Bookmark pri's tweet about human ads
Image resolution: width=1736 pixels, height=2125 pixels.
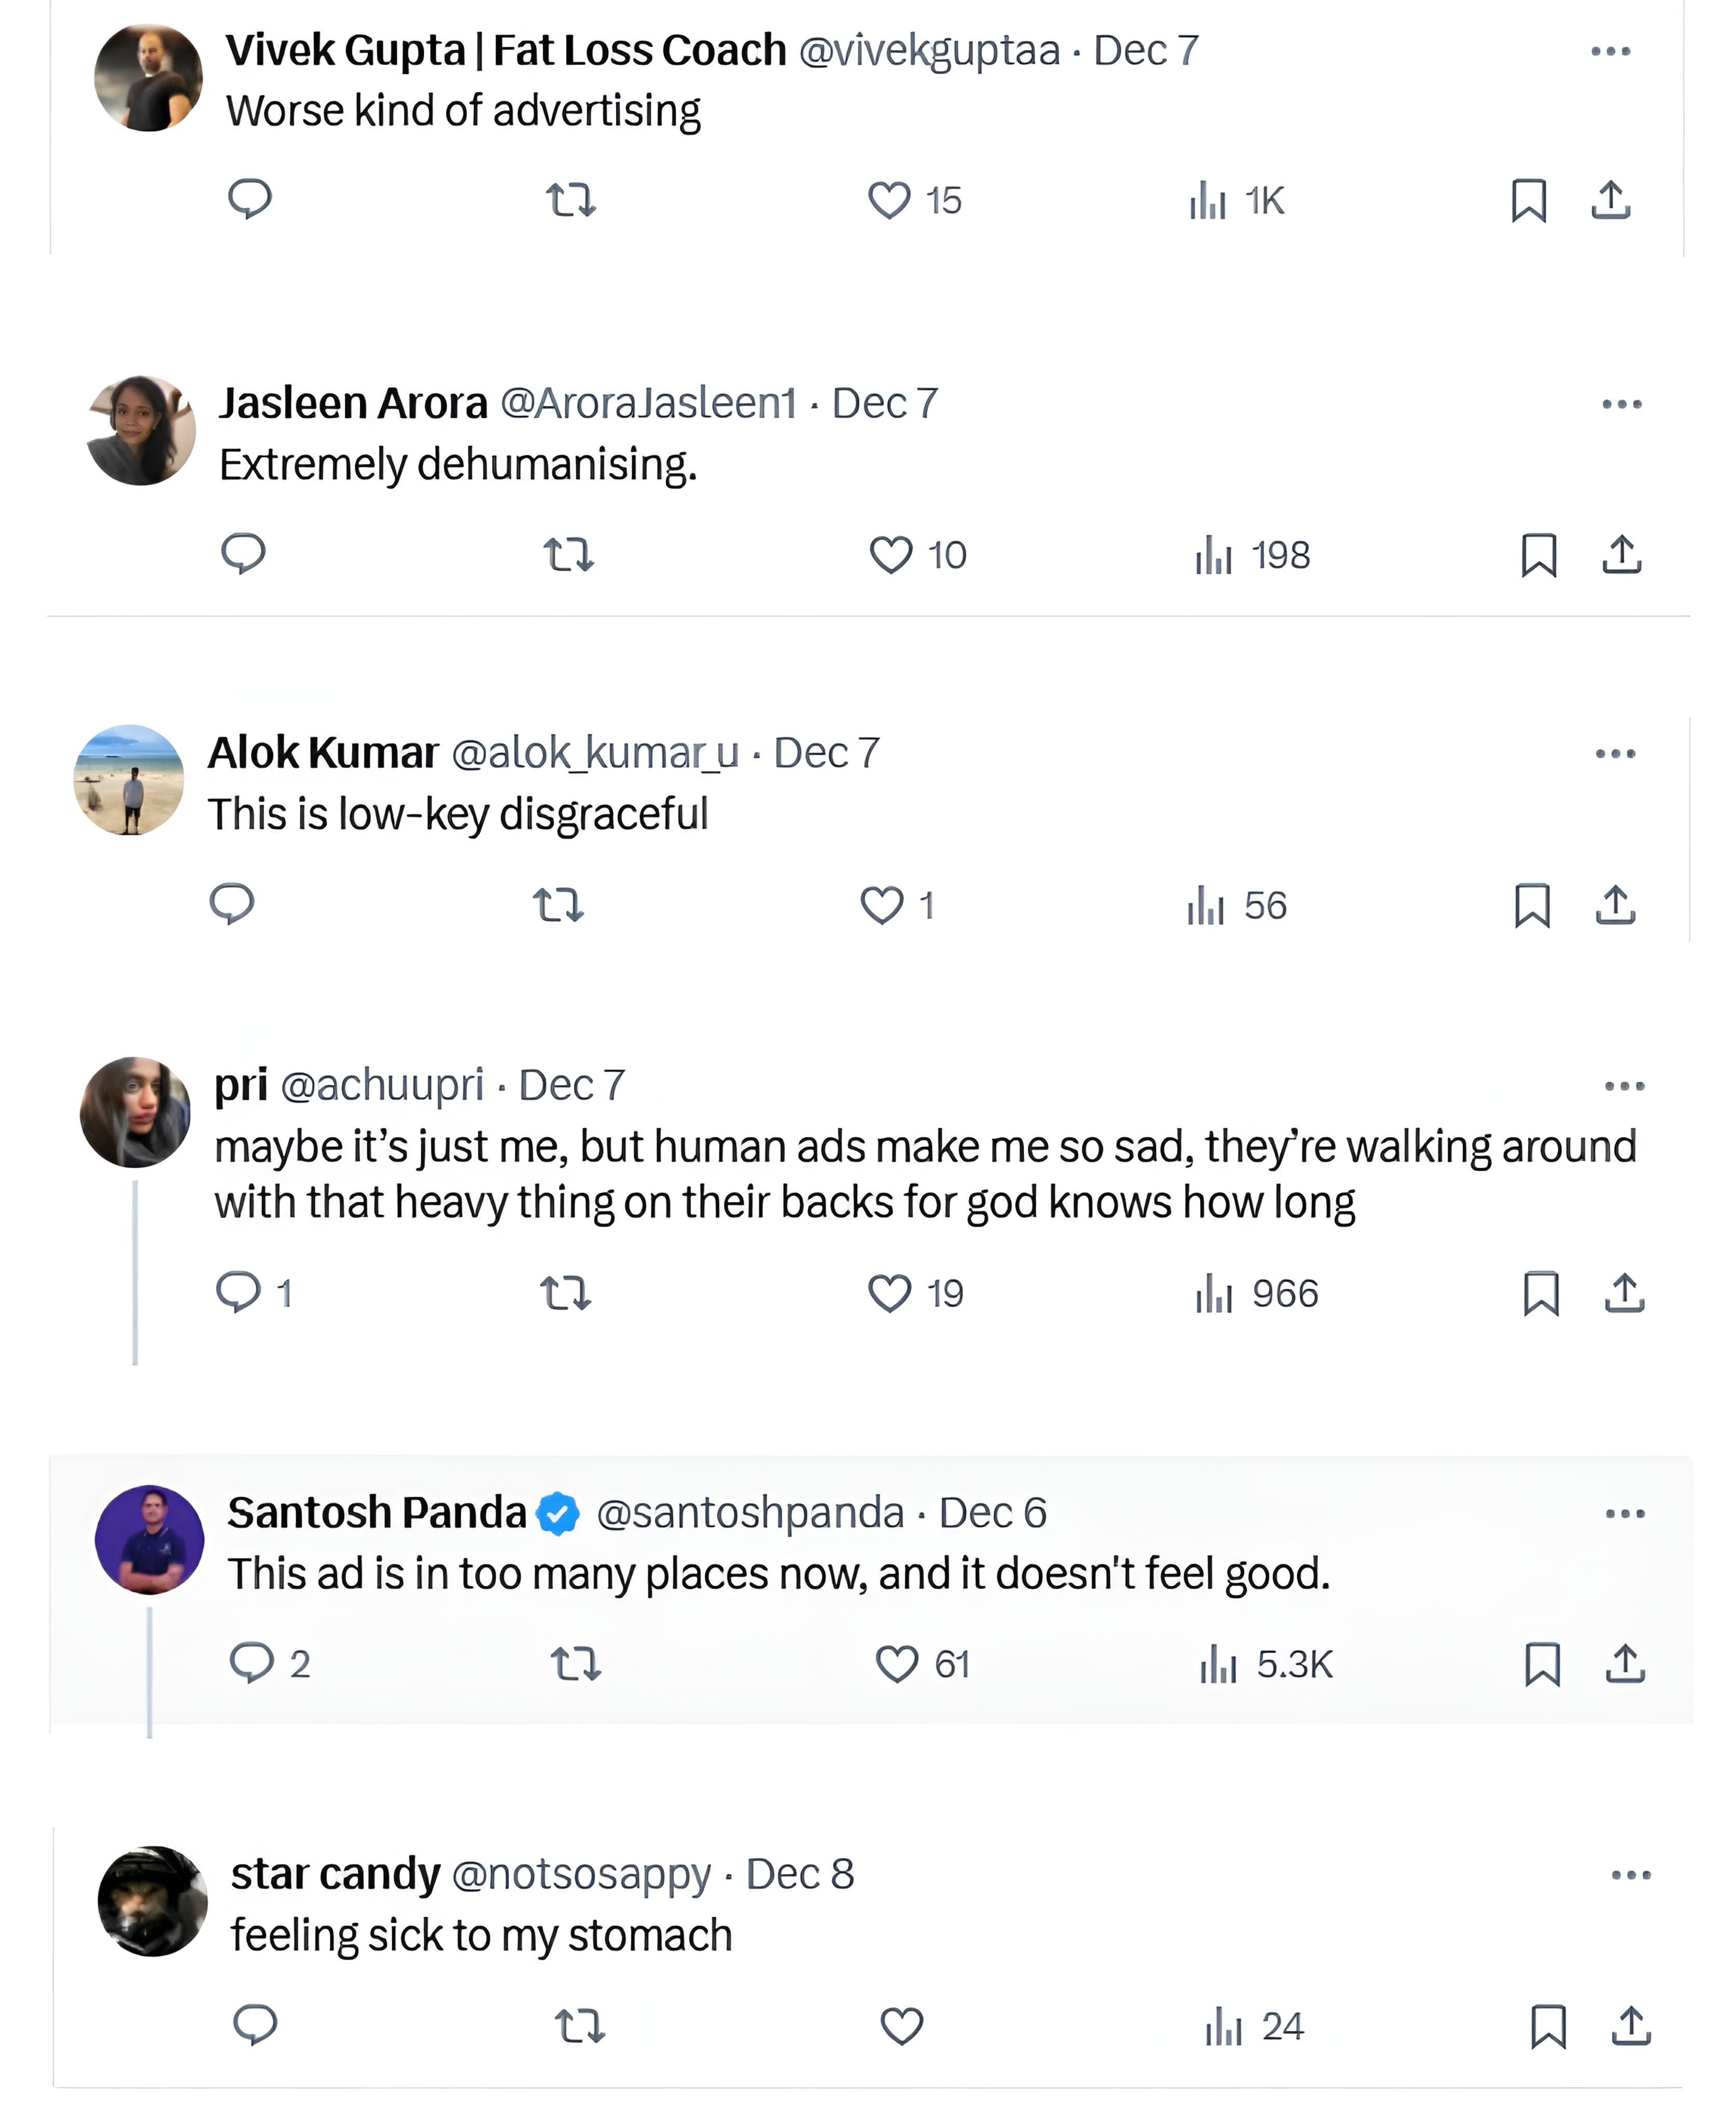pos(1541,1293)
